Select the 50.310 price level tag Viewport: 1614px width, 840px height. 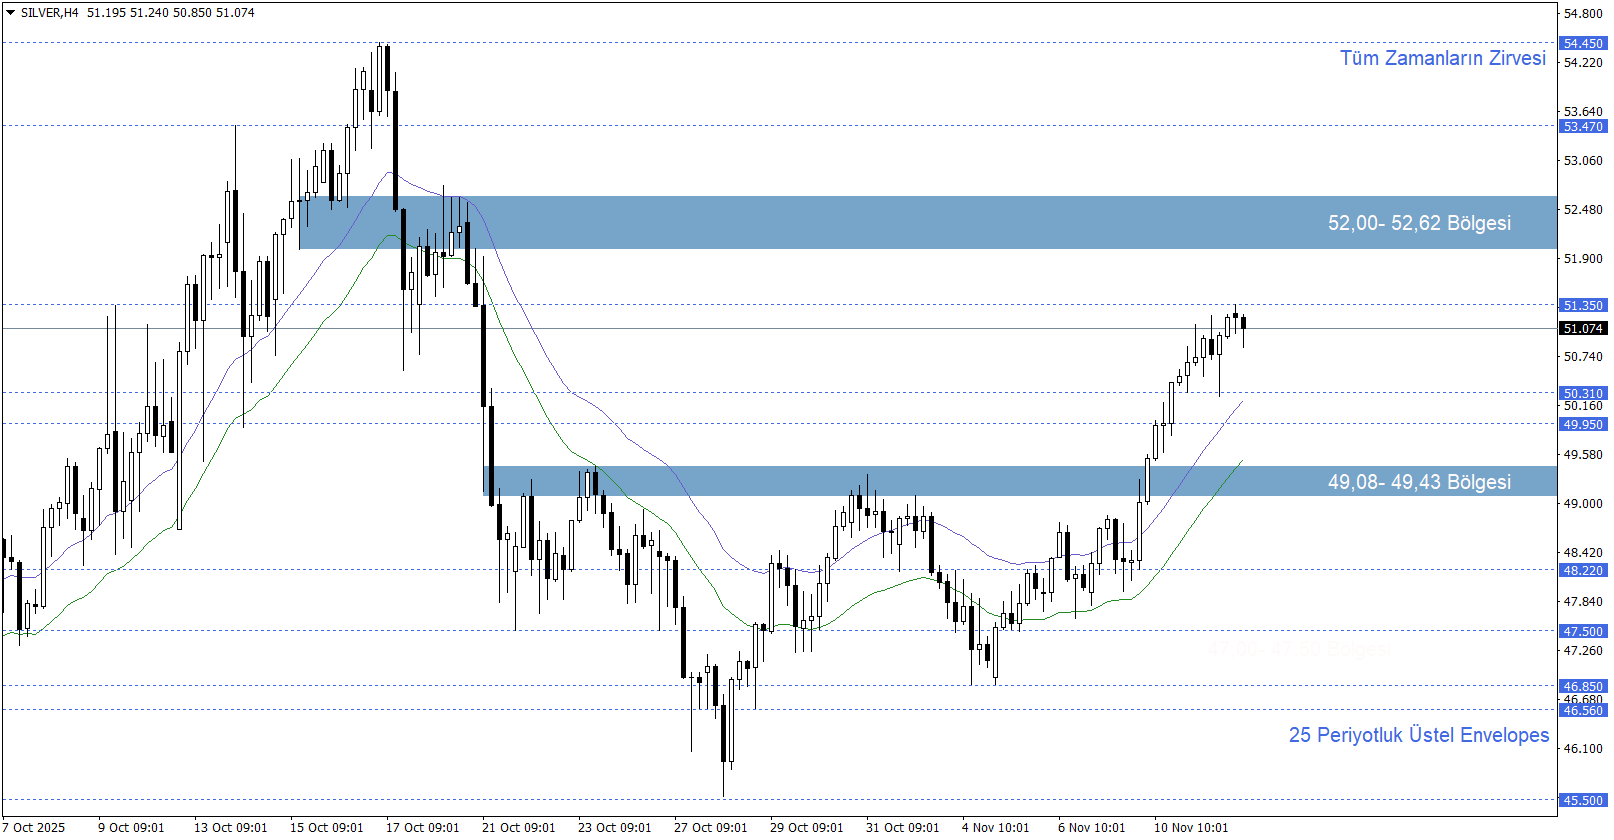click(x=1583, y=393)
